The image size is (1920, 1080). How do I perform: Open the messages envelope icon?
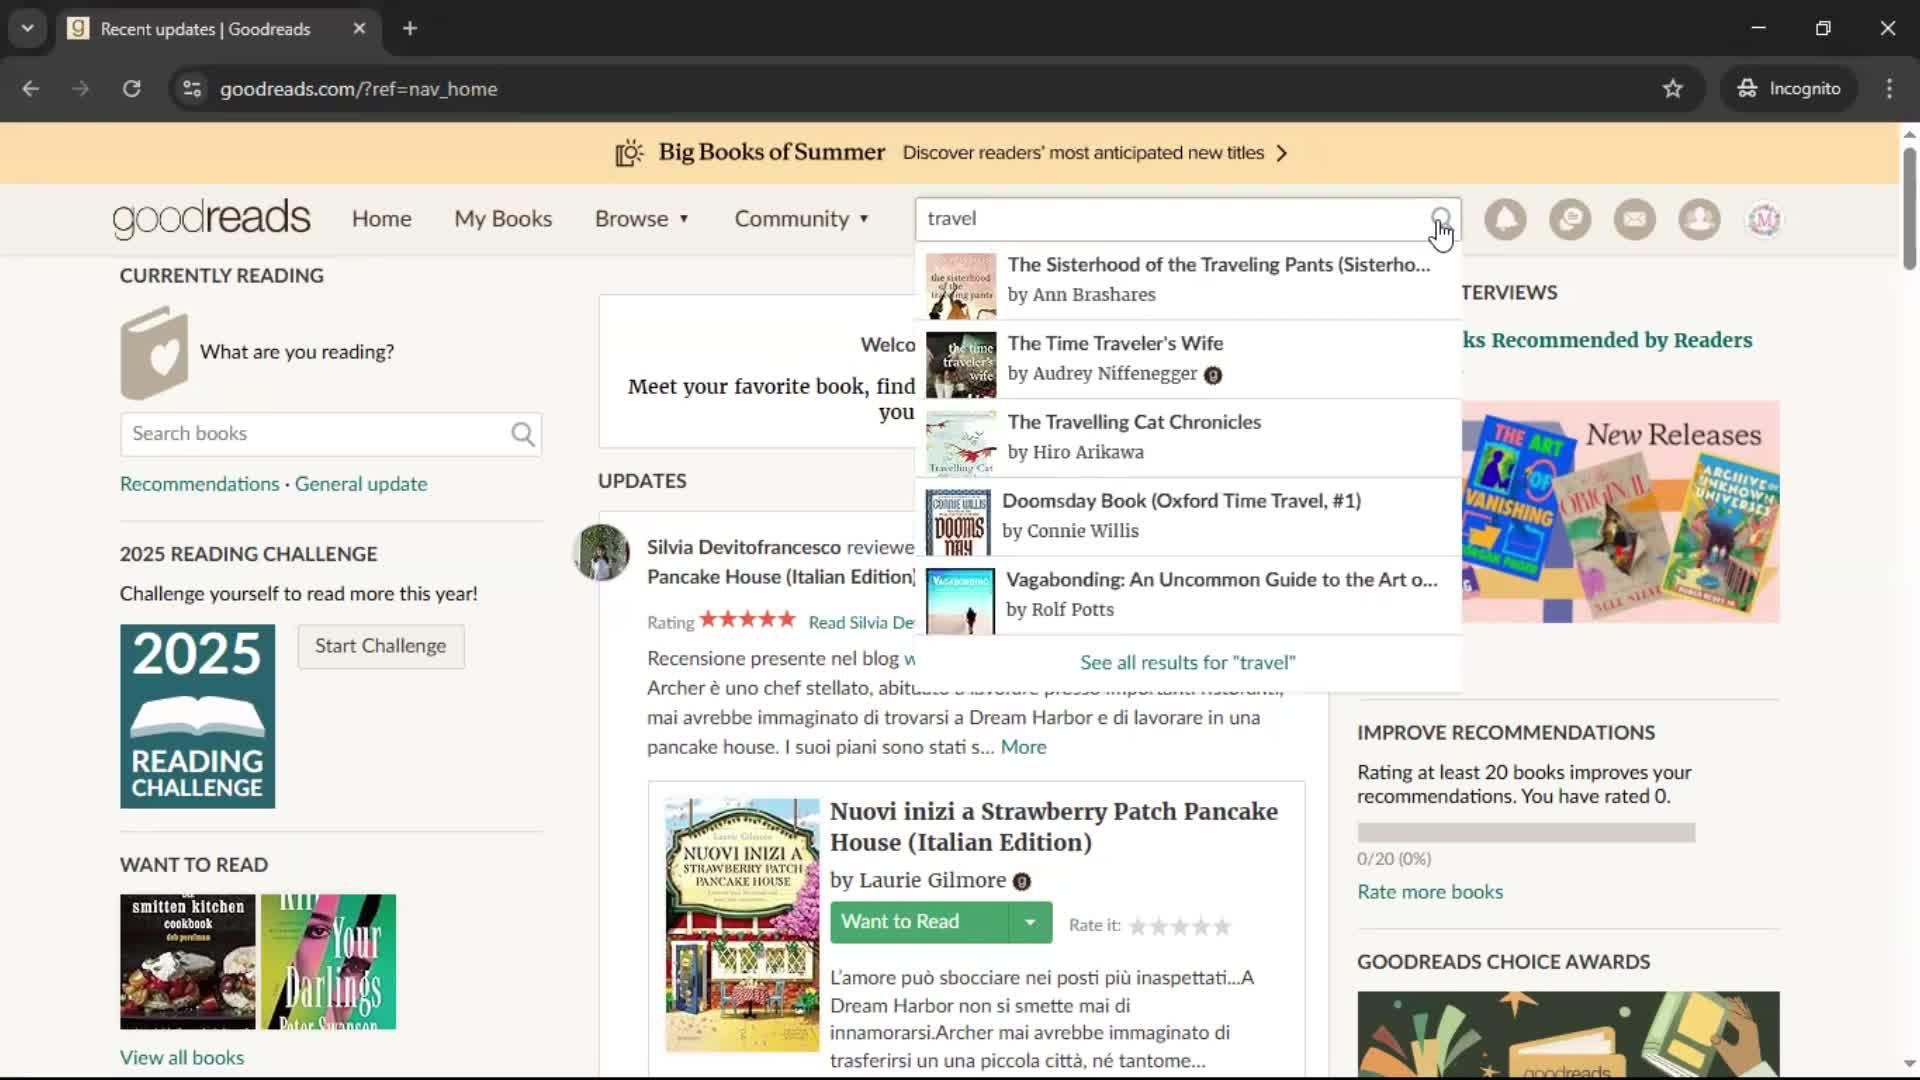tap(1635, 219)
